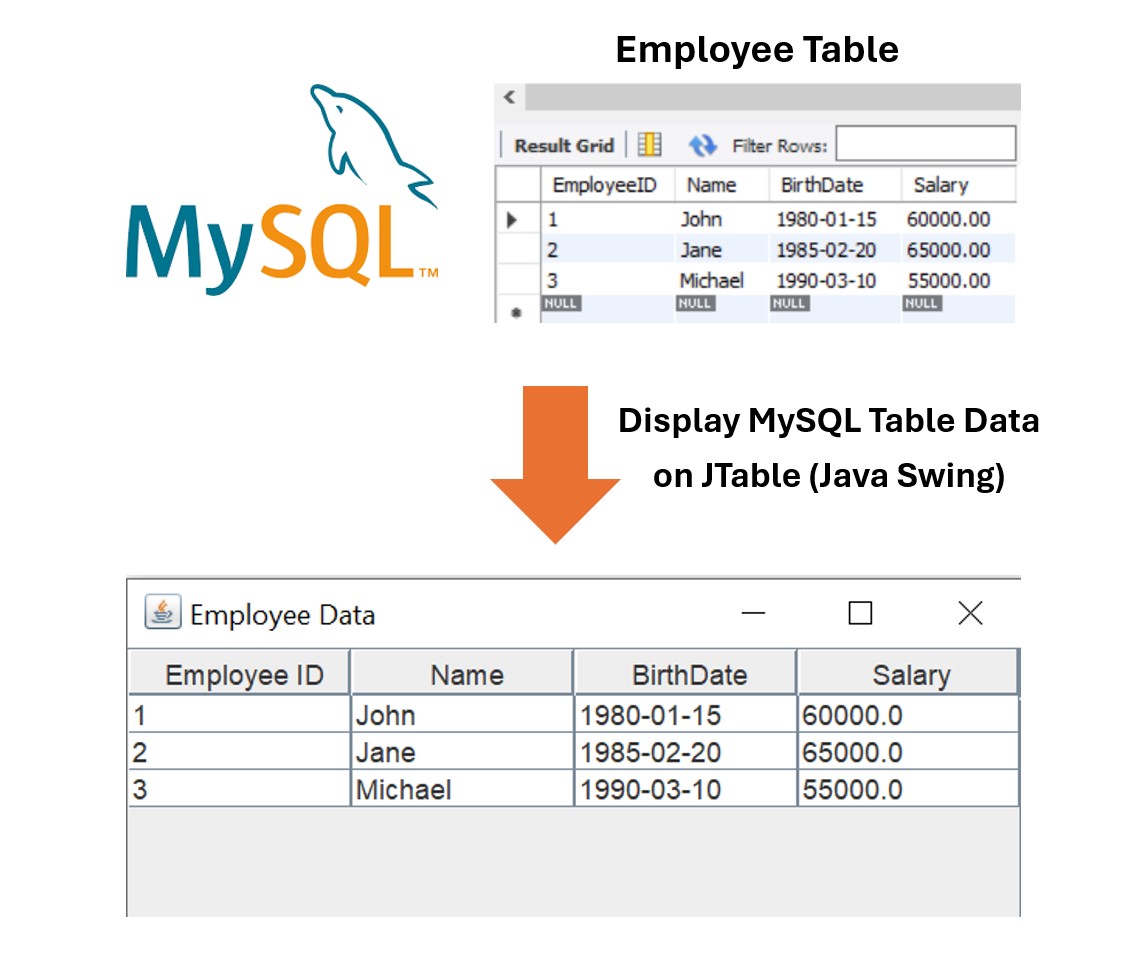Click Employee ID cell 3 in the JTable
The width and height of the screenshot is (1123, 974).
tap(239, 789)
